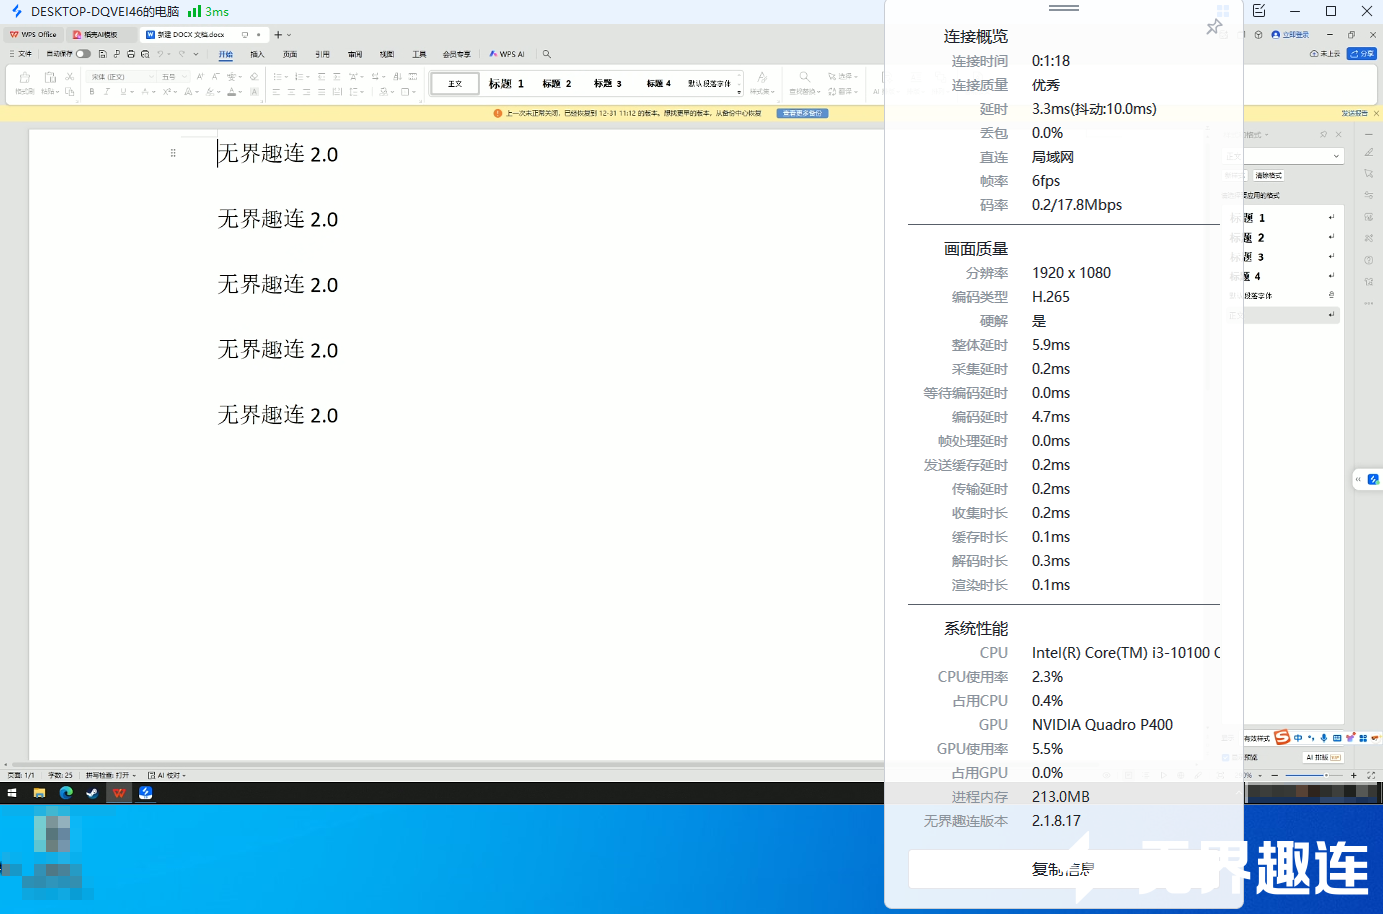This screenshot has width=1383, height=914.
Task: Switch to the 开始 ribbon tab
Action: [x=226, y=55]
